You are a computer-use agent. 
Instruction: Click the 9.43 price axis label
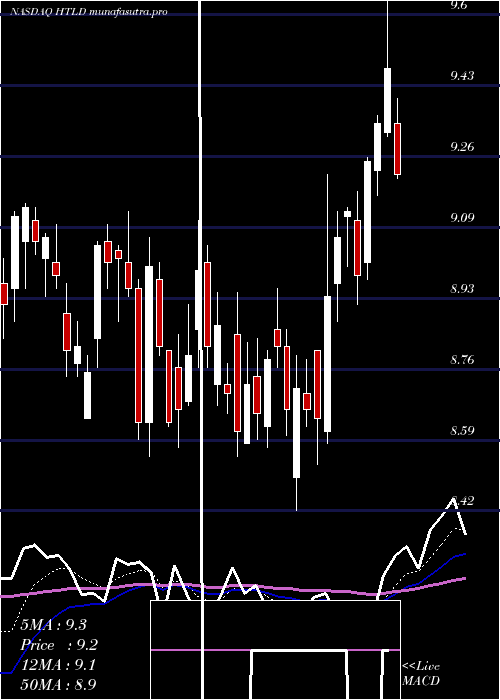click(462, 76)
